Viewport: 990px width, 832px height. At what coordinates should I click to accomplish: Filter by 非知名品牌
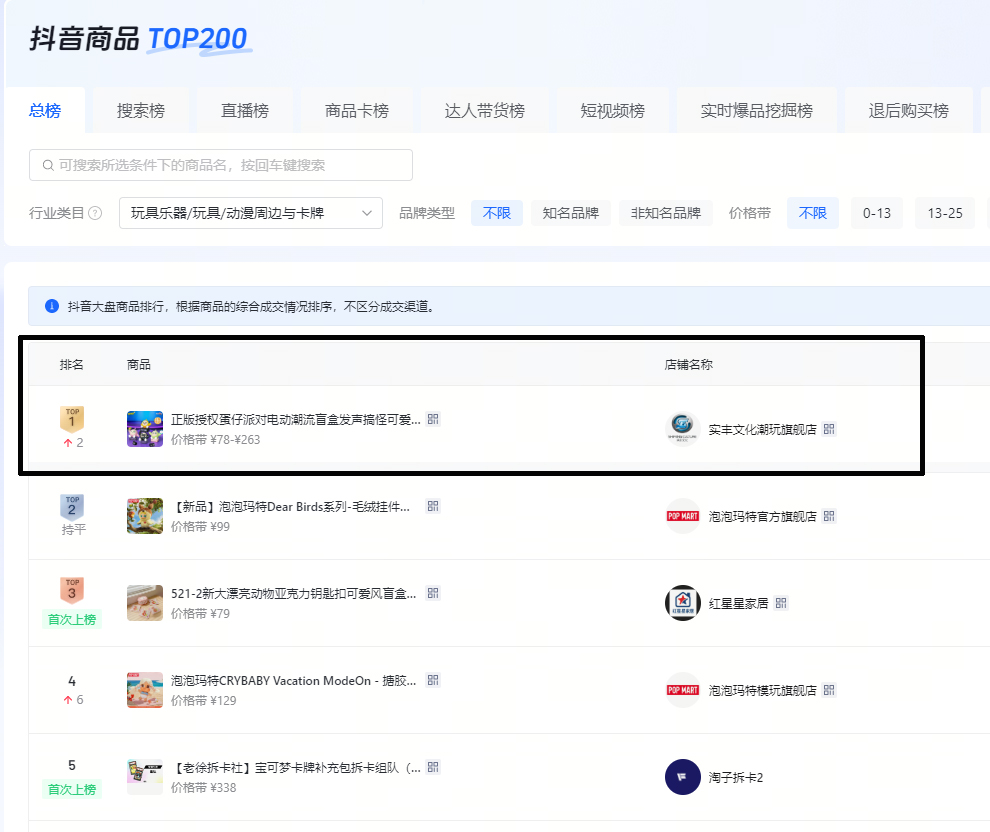click(665, 213)
